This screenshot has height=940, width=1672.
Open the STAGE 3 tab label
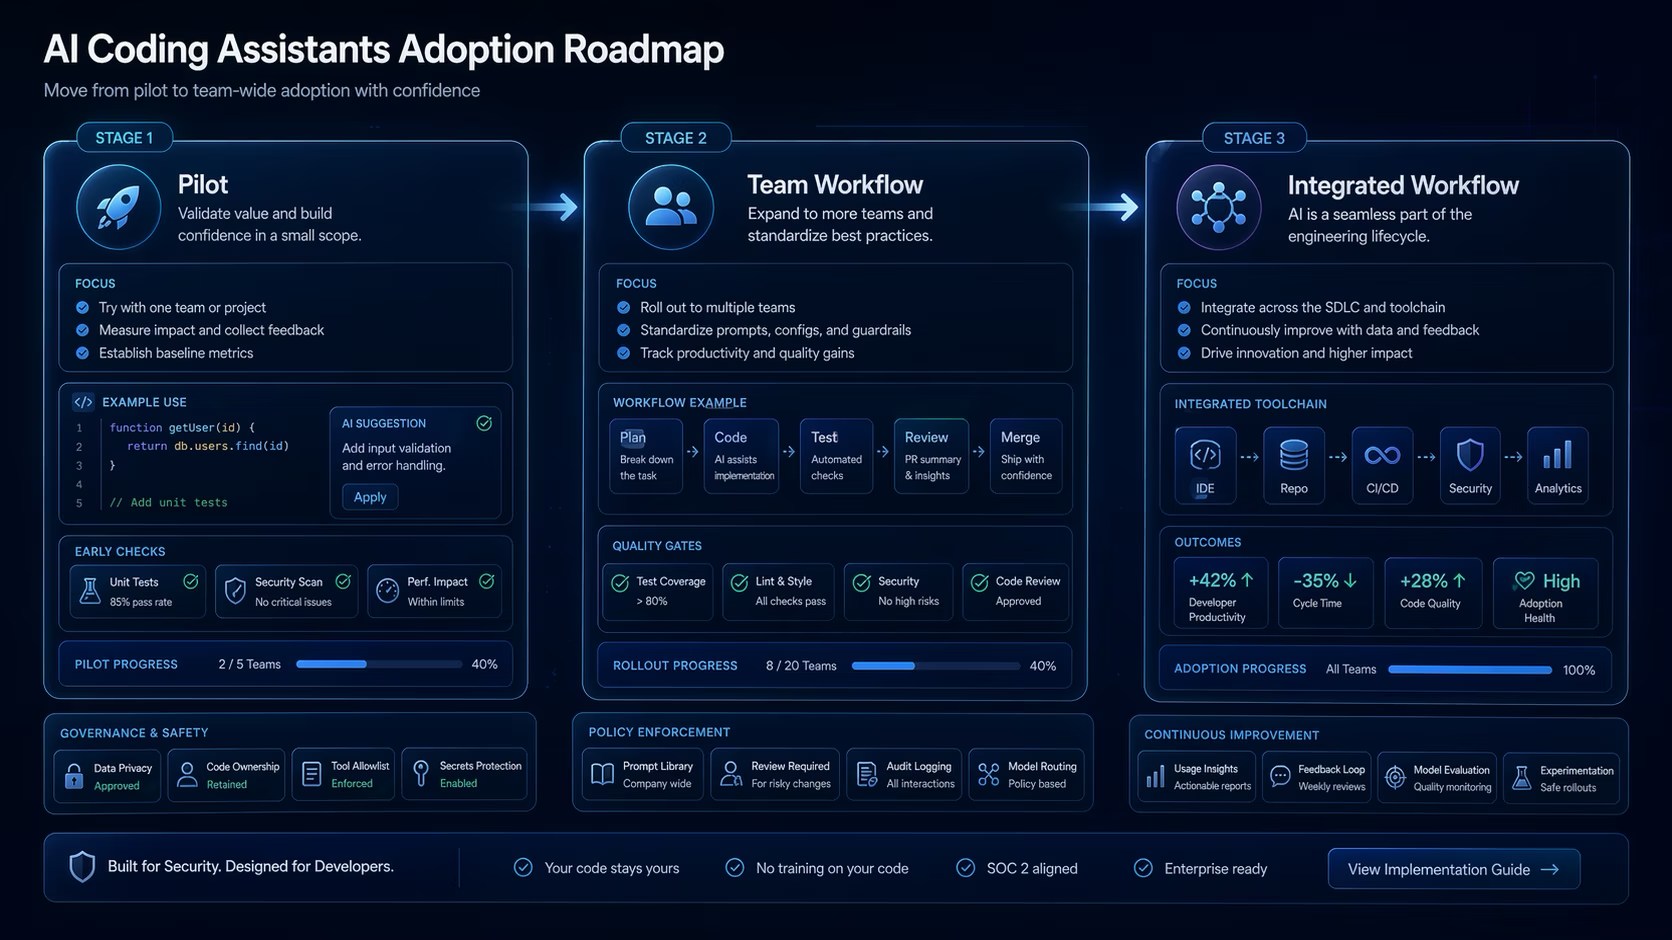(1254, 138)
